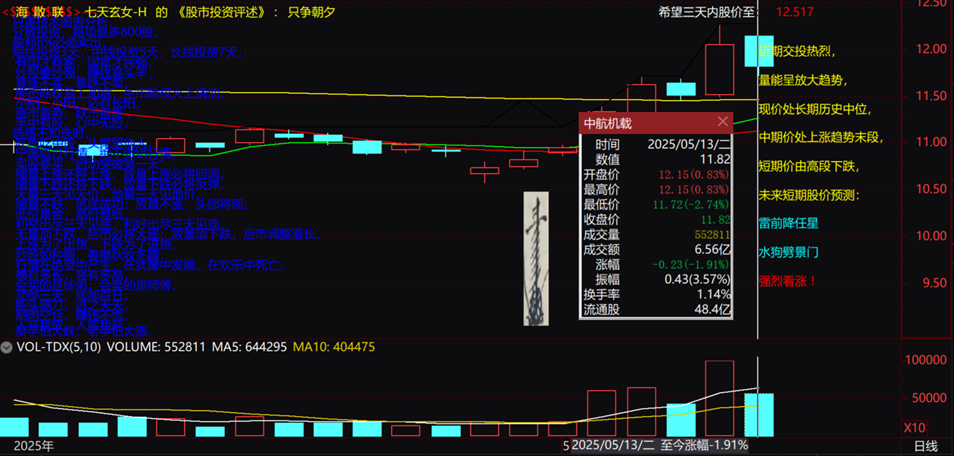The width and height of the screenshot is (954, 469).
Task: Click the 未来短期股价预测 heading
Action: [809, 196]
